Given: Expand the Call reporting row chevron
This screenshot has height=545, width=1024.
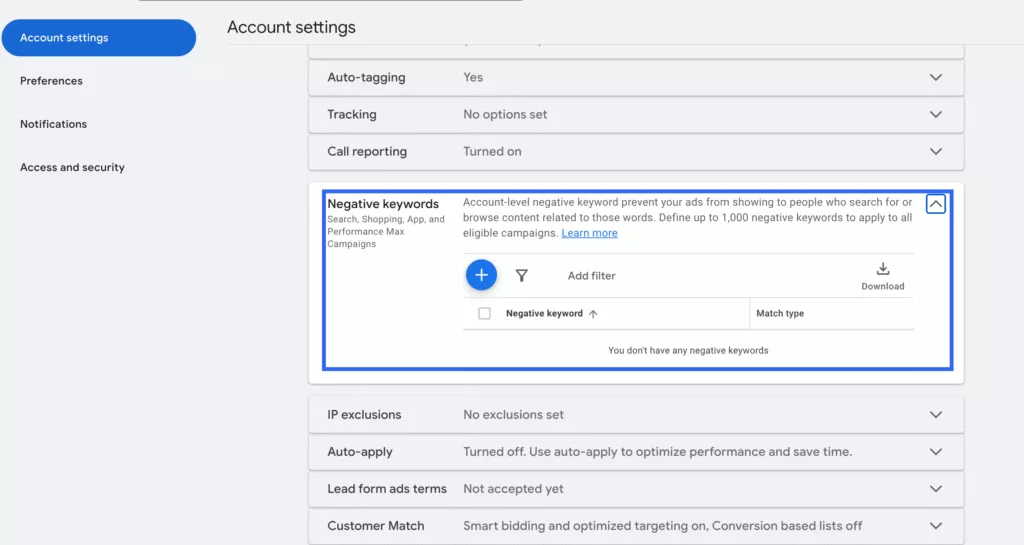Looking at the screenshot, I should pos(936,151).
